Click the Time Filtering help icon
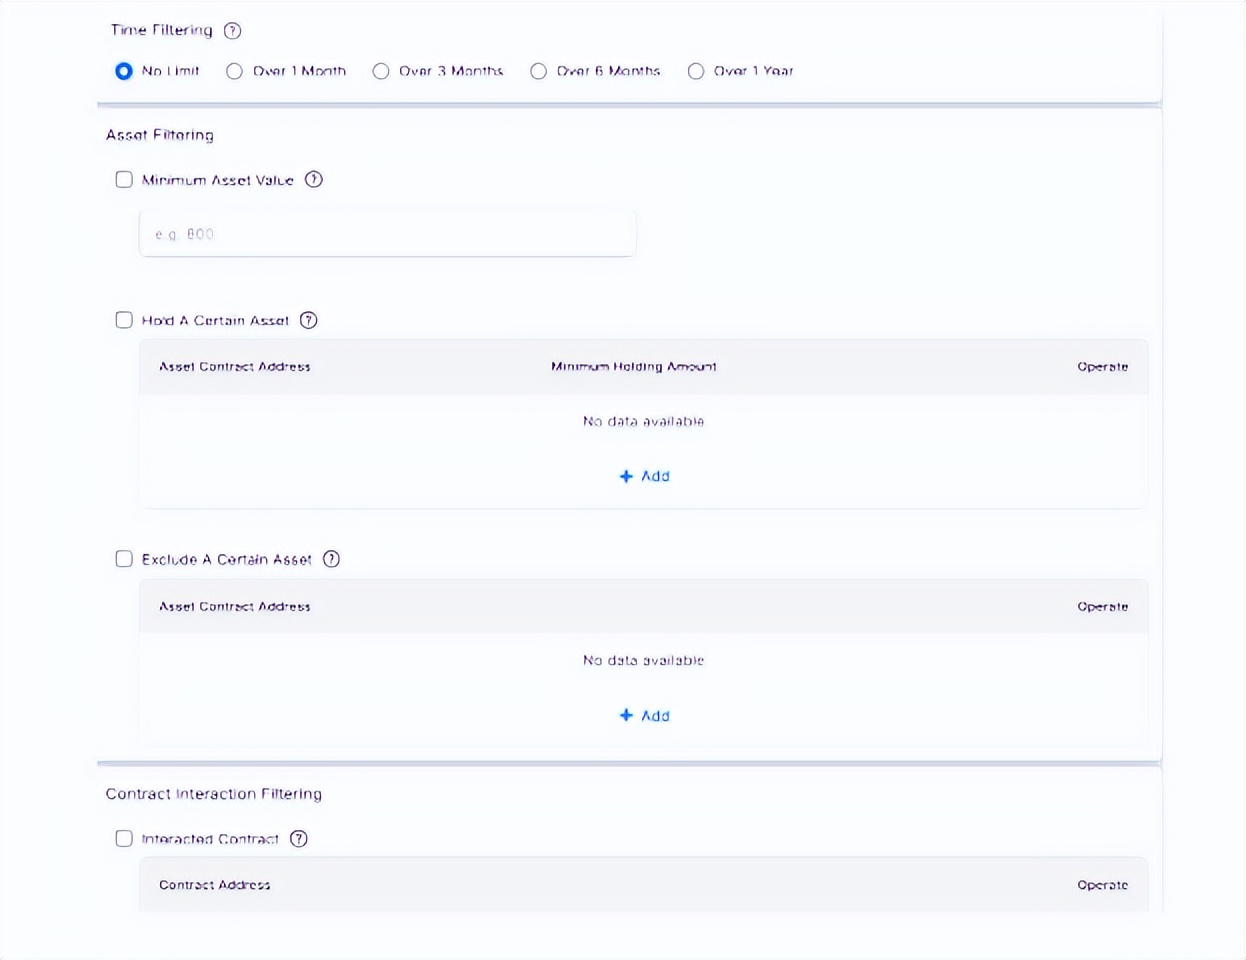The image size is (1246, 960). pyautogui.click(x=233, y=30)
